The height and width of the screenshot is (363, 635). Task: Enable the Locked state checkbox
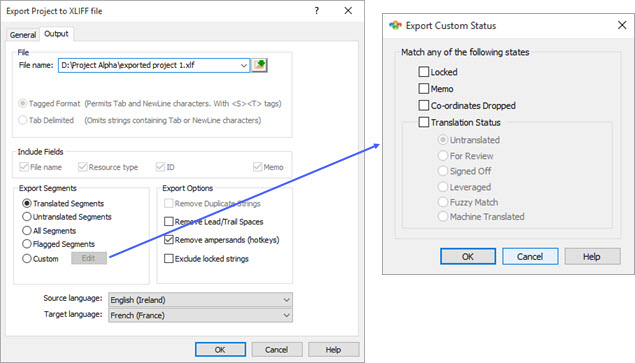424,72
